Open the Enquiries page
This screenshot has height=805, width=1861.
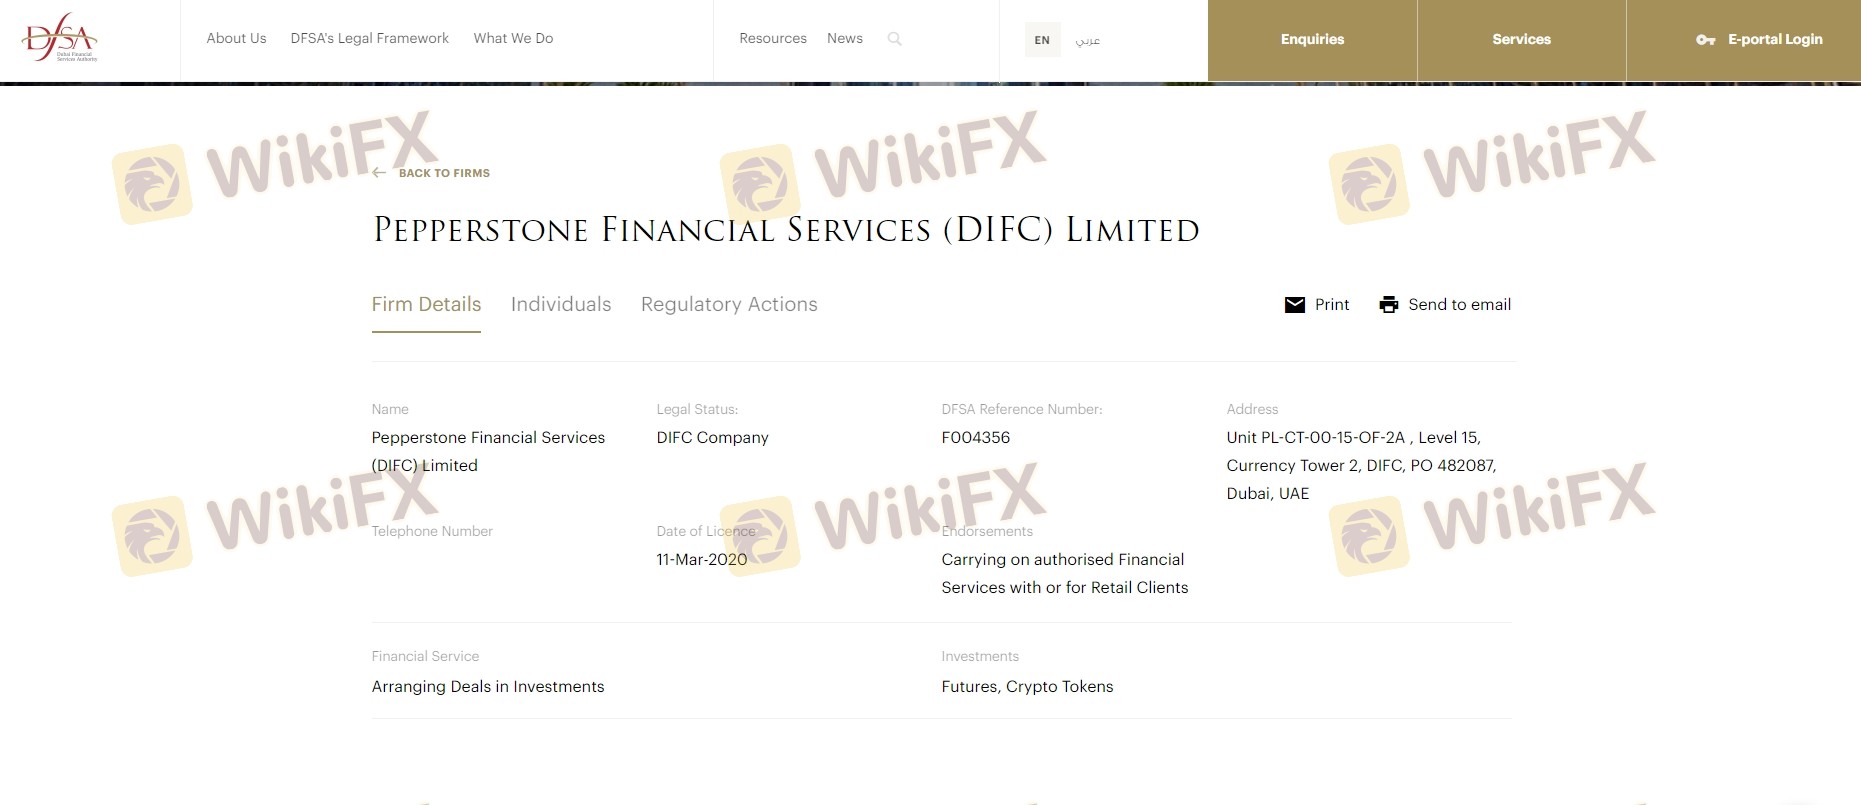click(x=1312, y=40)
